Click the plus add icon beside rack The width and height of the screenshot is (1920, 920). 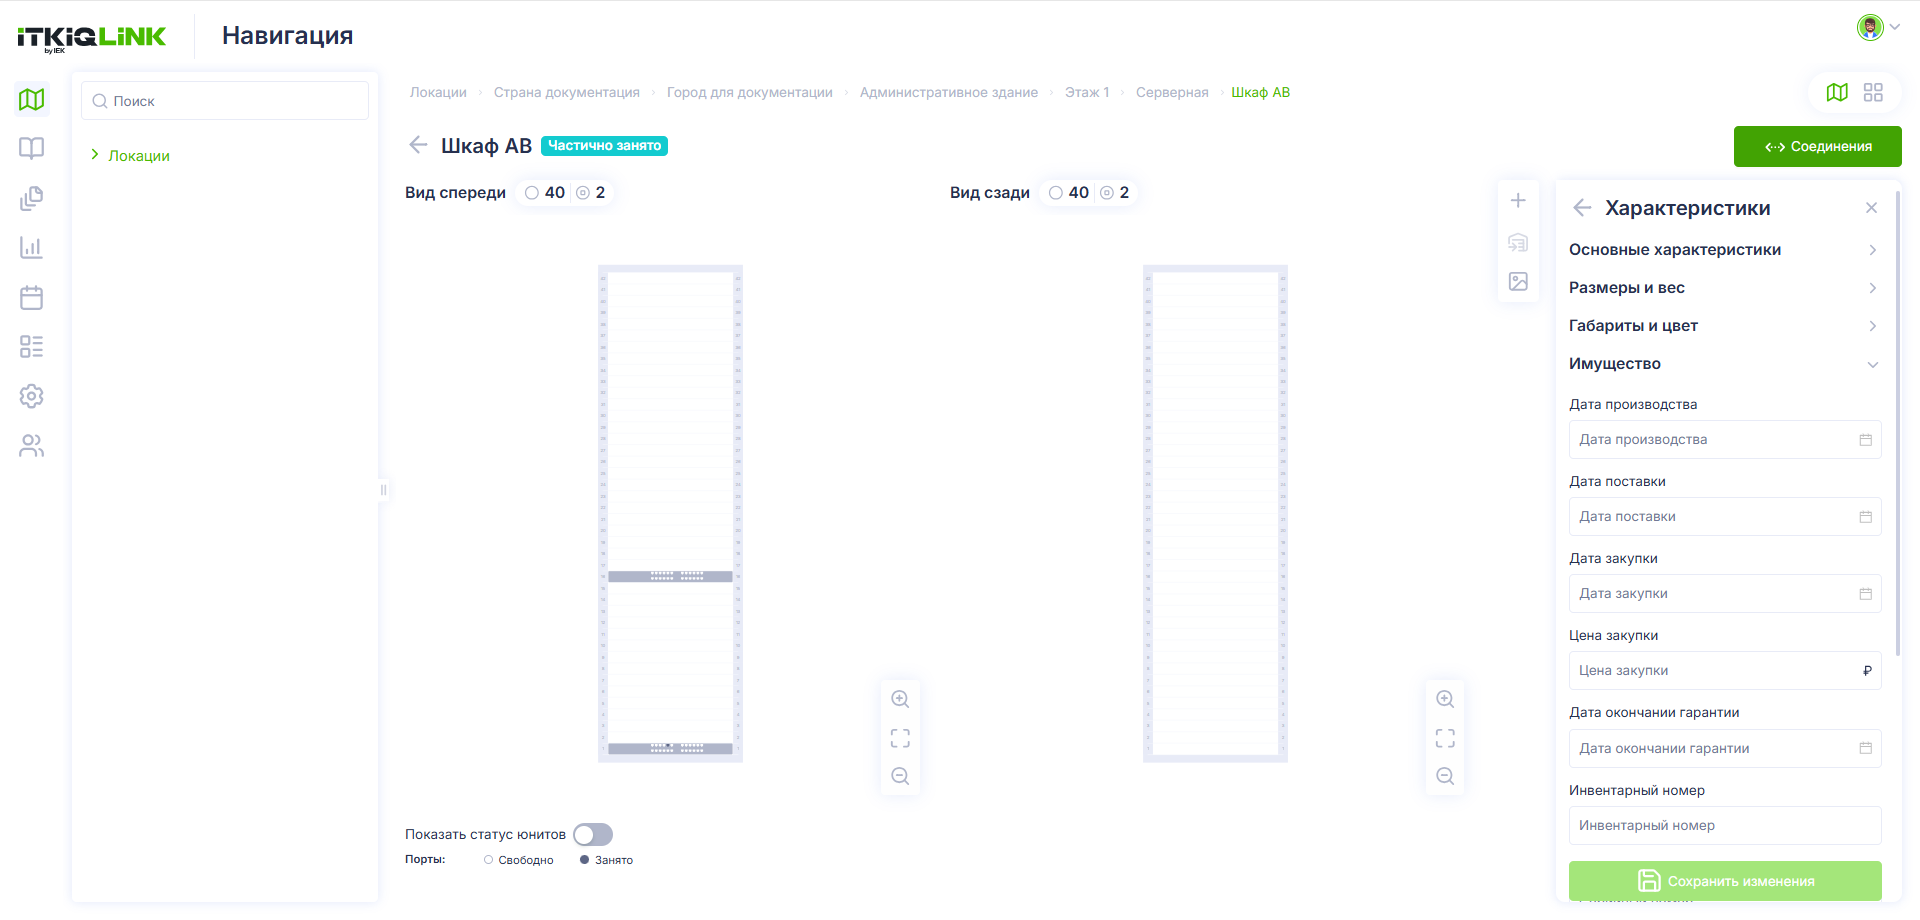coord(1518,201)
